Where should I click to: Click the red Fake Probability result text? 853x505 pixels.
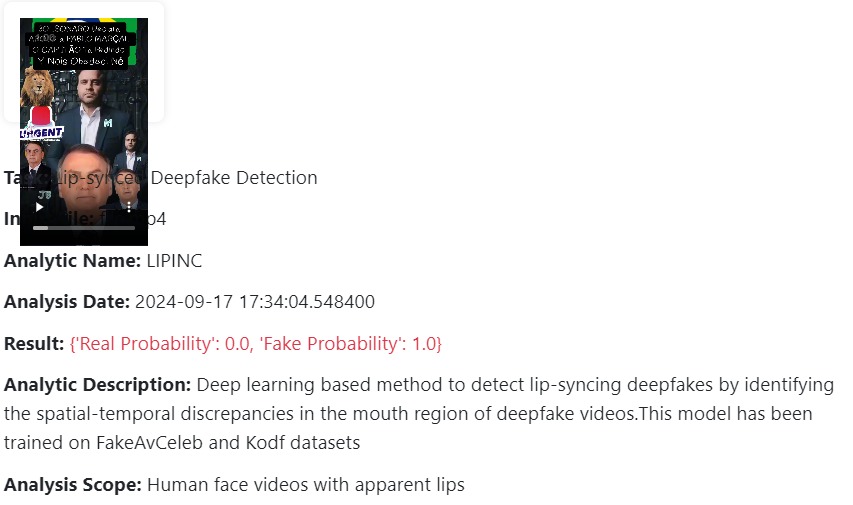click(x=256, y=344)
